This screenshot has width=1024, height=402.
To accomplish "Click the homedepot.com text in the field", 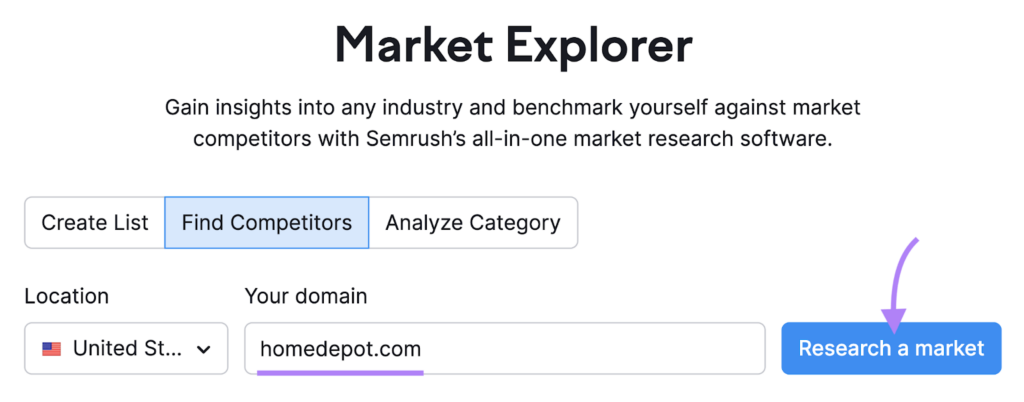I will click(x=340, y=349).
